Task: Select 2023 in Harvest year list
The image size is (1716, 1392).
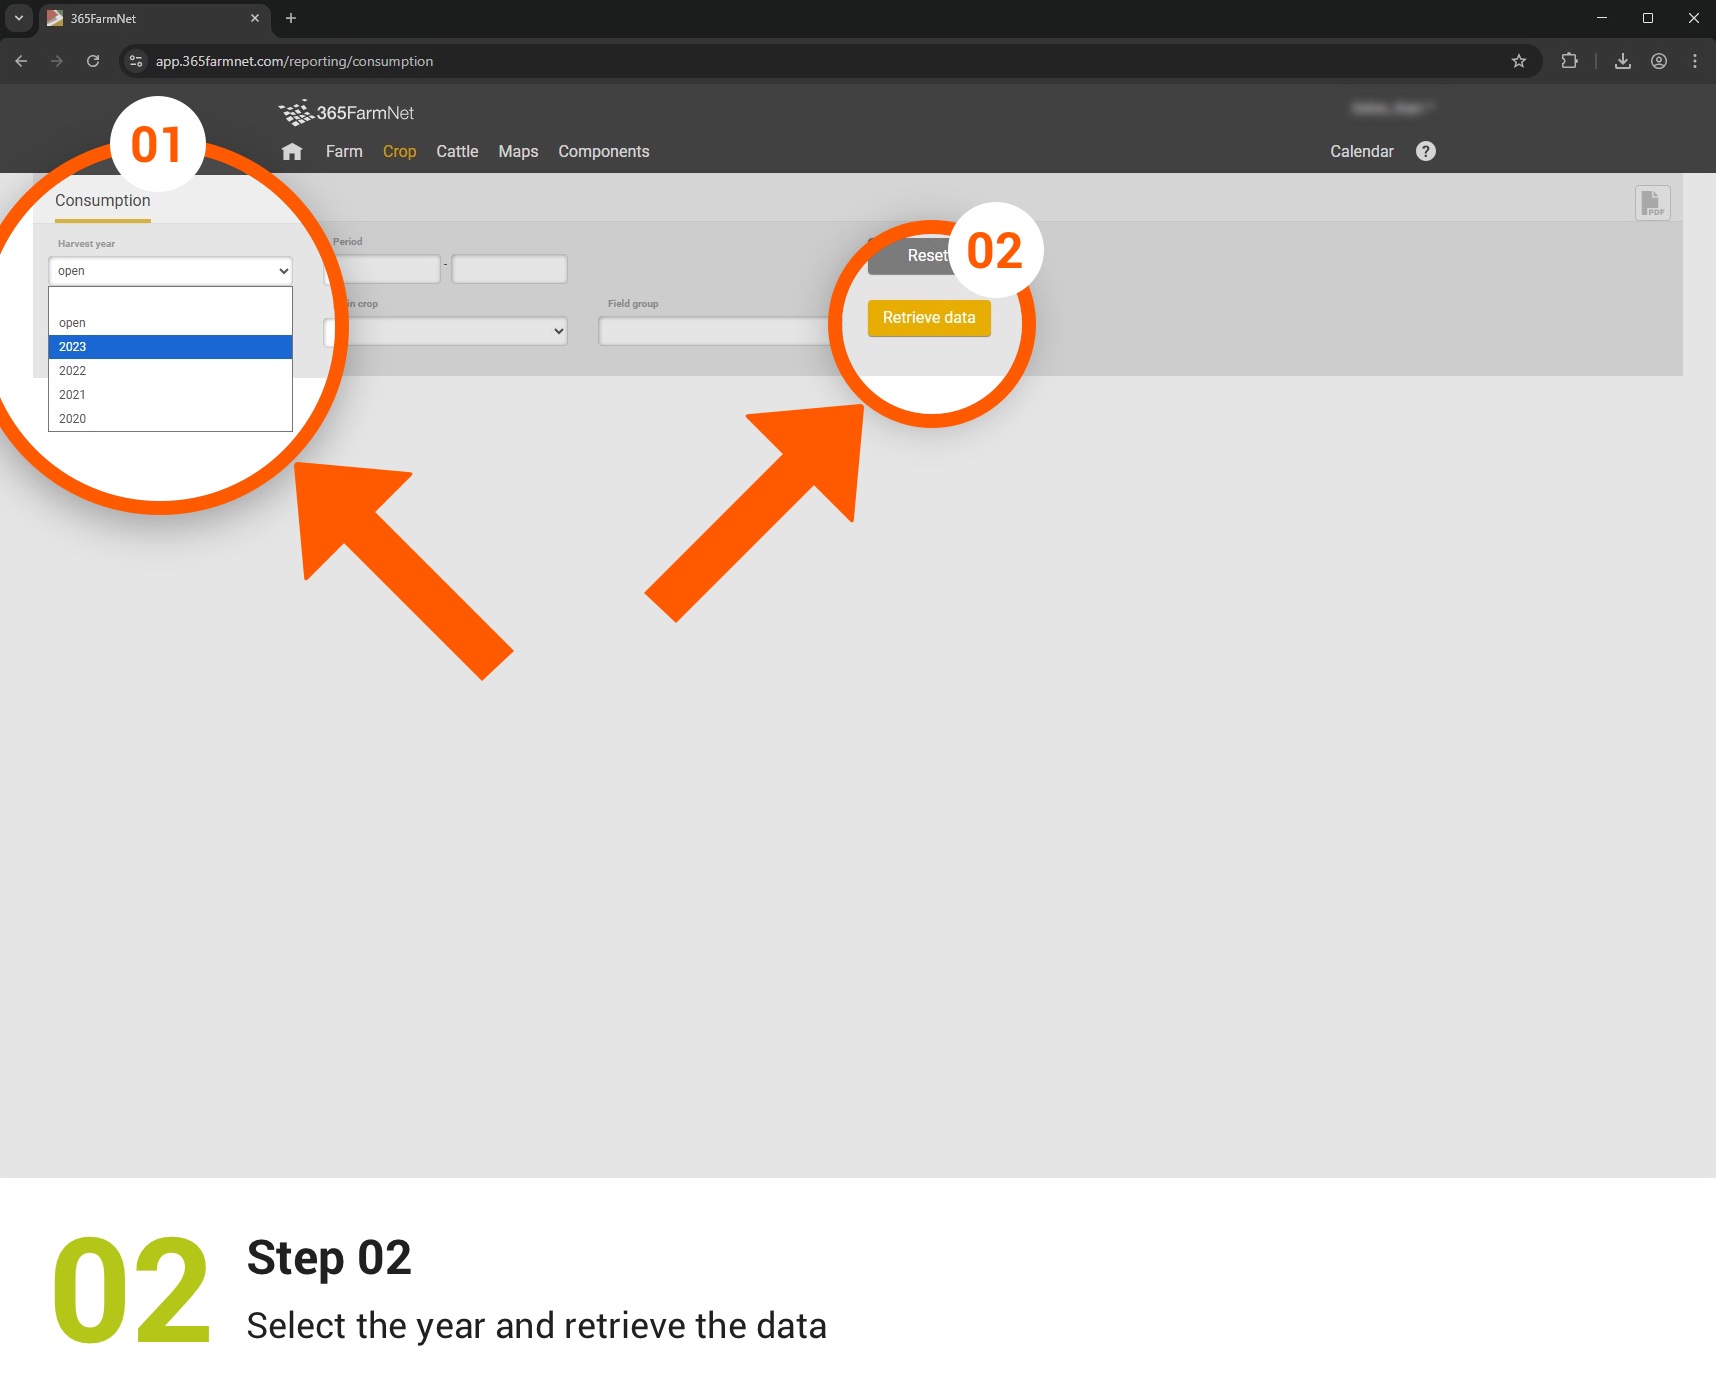Action: tap(170, 347)
